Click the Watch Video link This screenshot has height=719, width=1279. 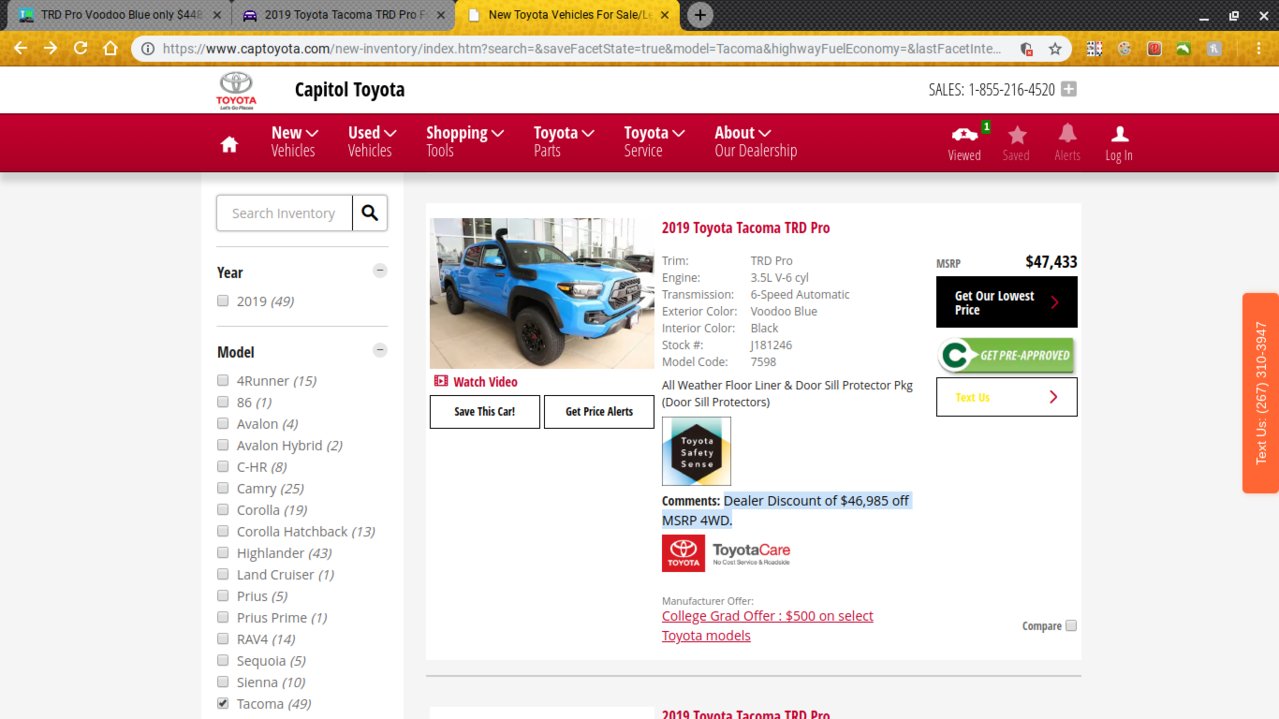tap(485, 382)
